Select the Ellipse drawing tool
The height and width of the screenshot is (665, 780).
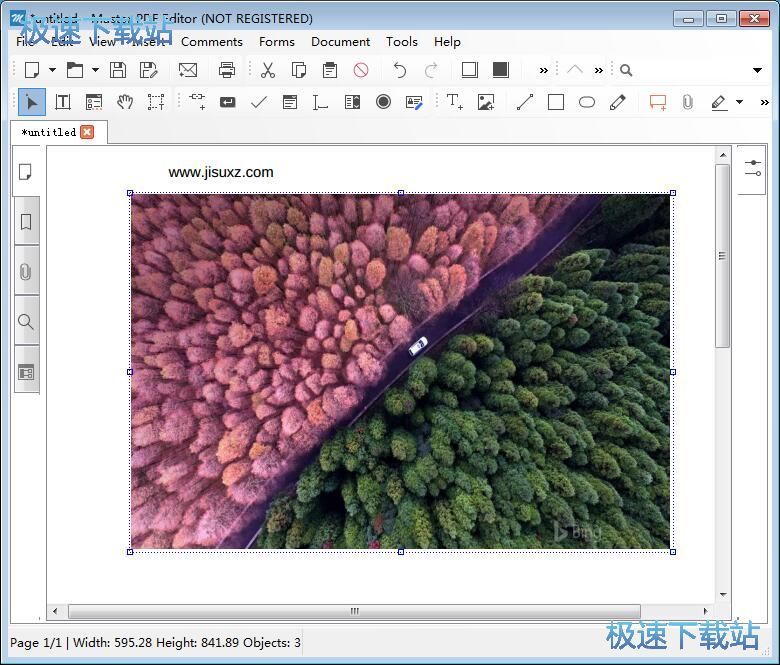[586, 102]
